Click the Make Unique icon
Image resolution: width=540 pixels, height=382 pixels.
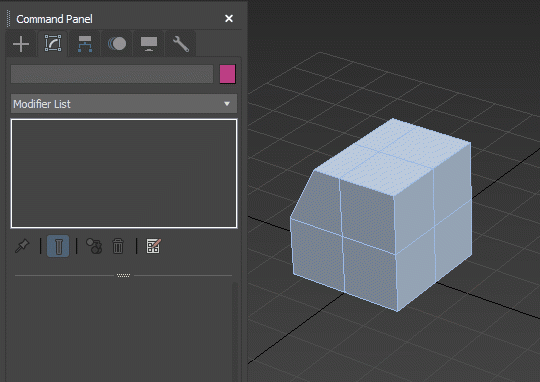tap(94, 246)
